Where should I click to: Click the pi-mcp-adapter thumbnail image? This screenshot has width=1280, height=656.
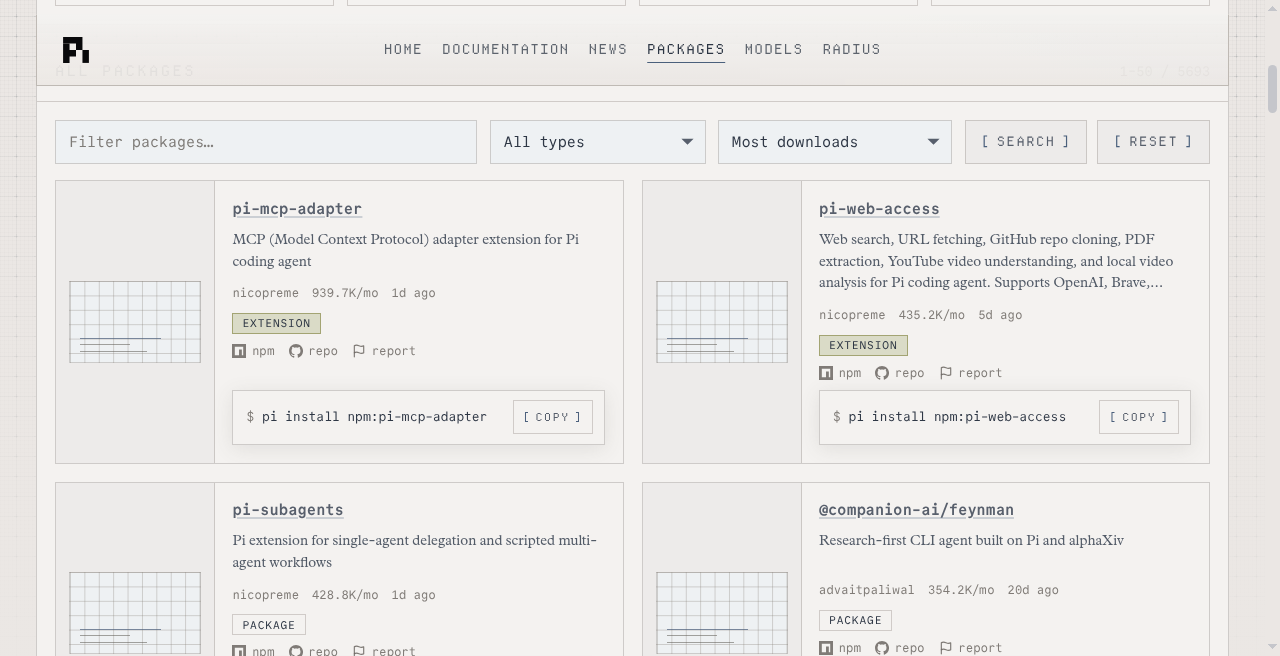coord(135,322)
